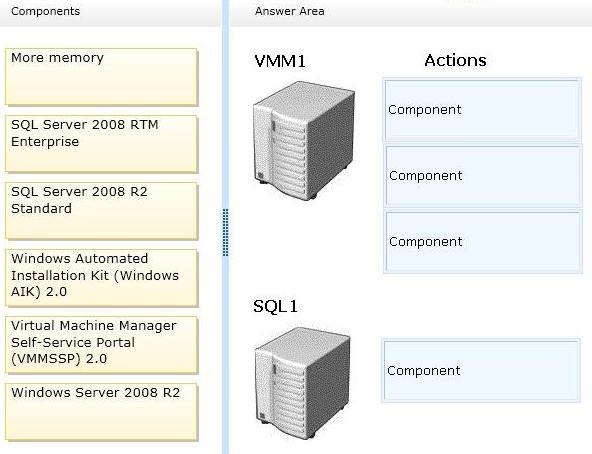The width and height of the screenshot is (592, 454).
Task: Click the SQL1 server label
Action: [x=276, y=306]
